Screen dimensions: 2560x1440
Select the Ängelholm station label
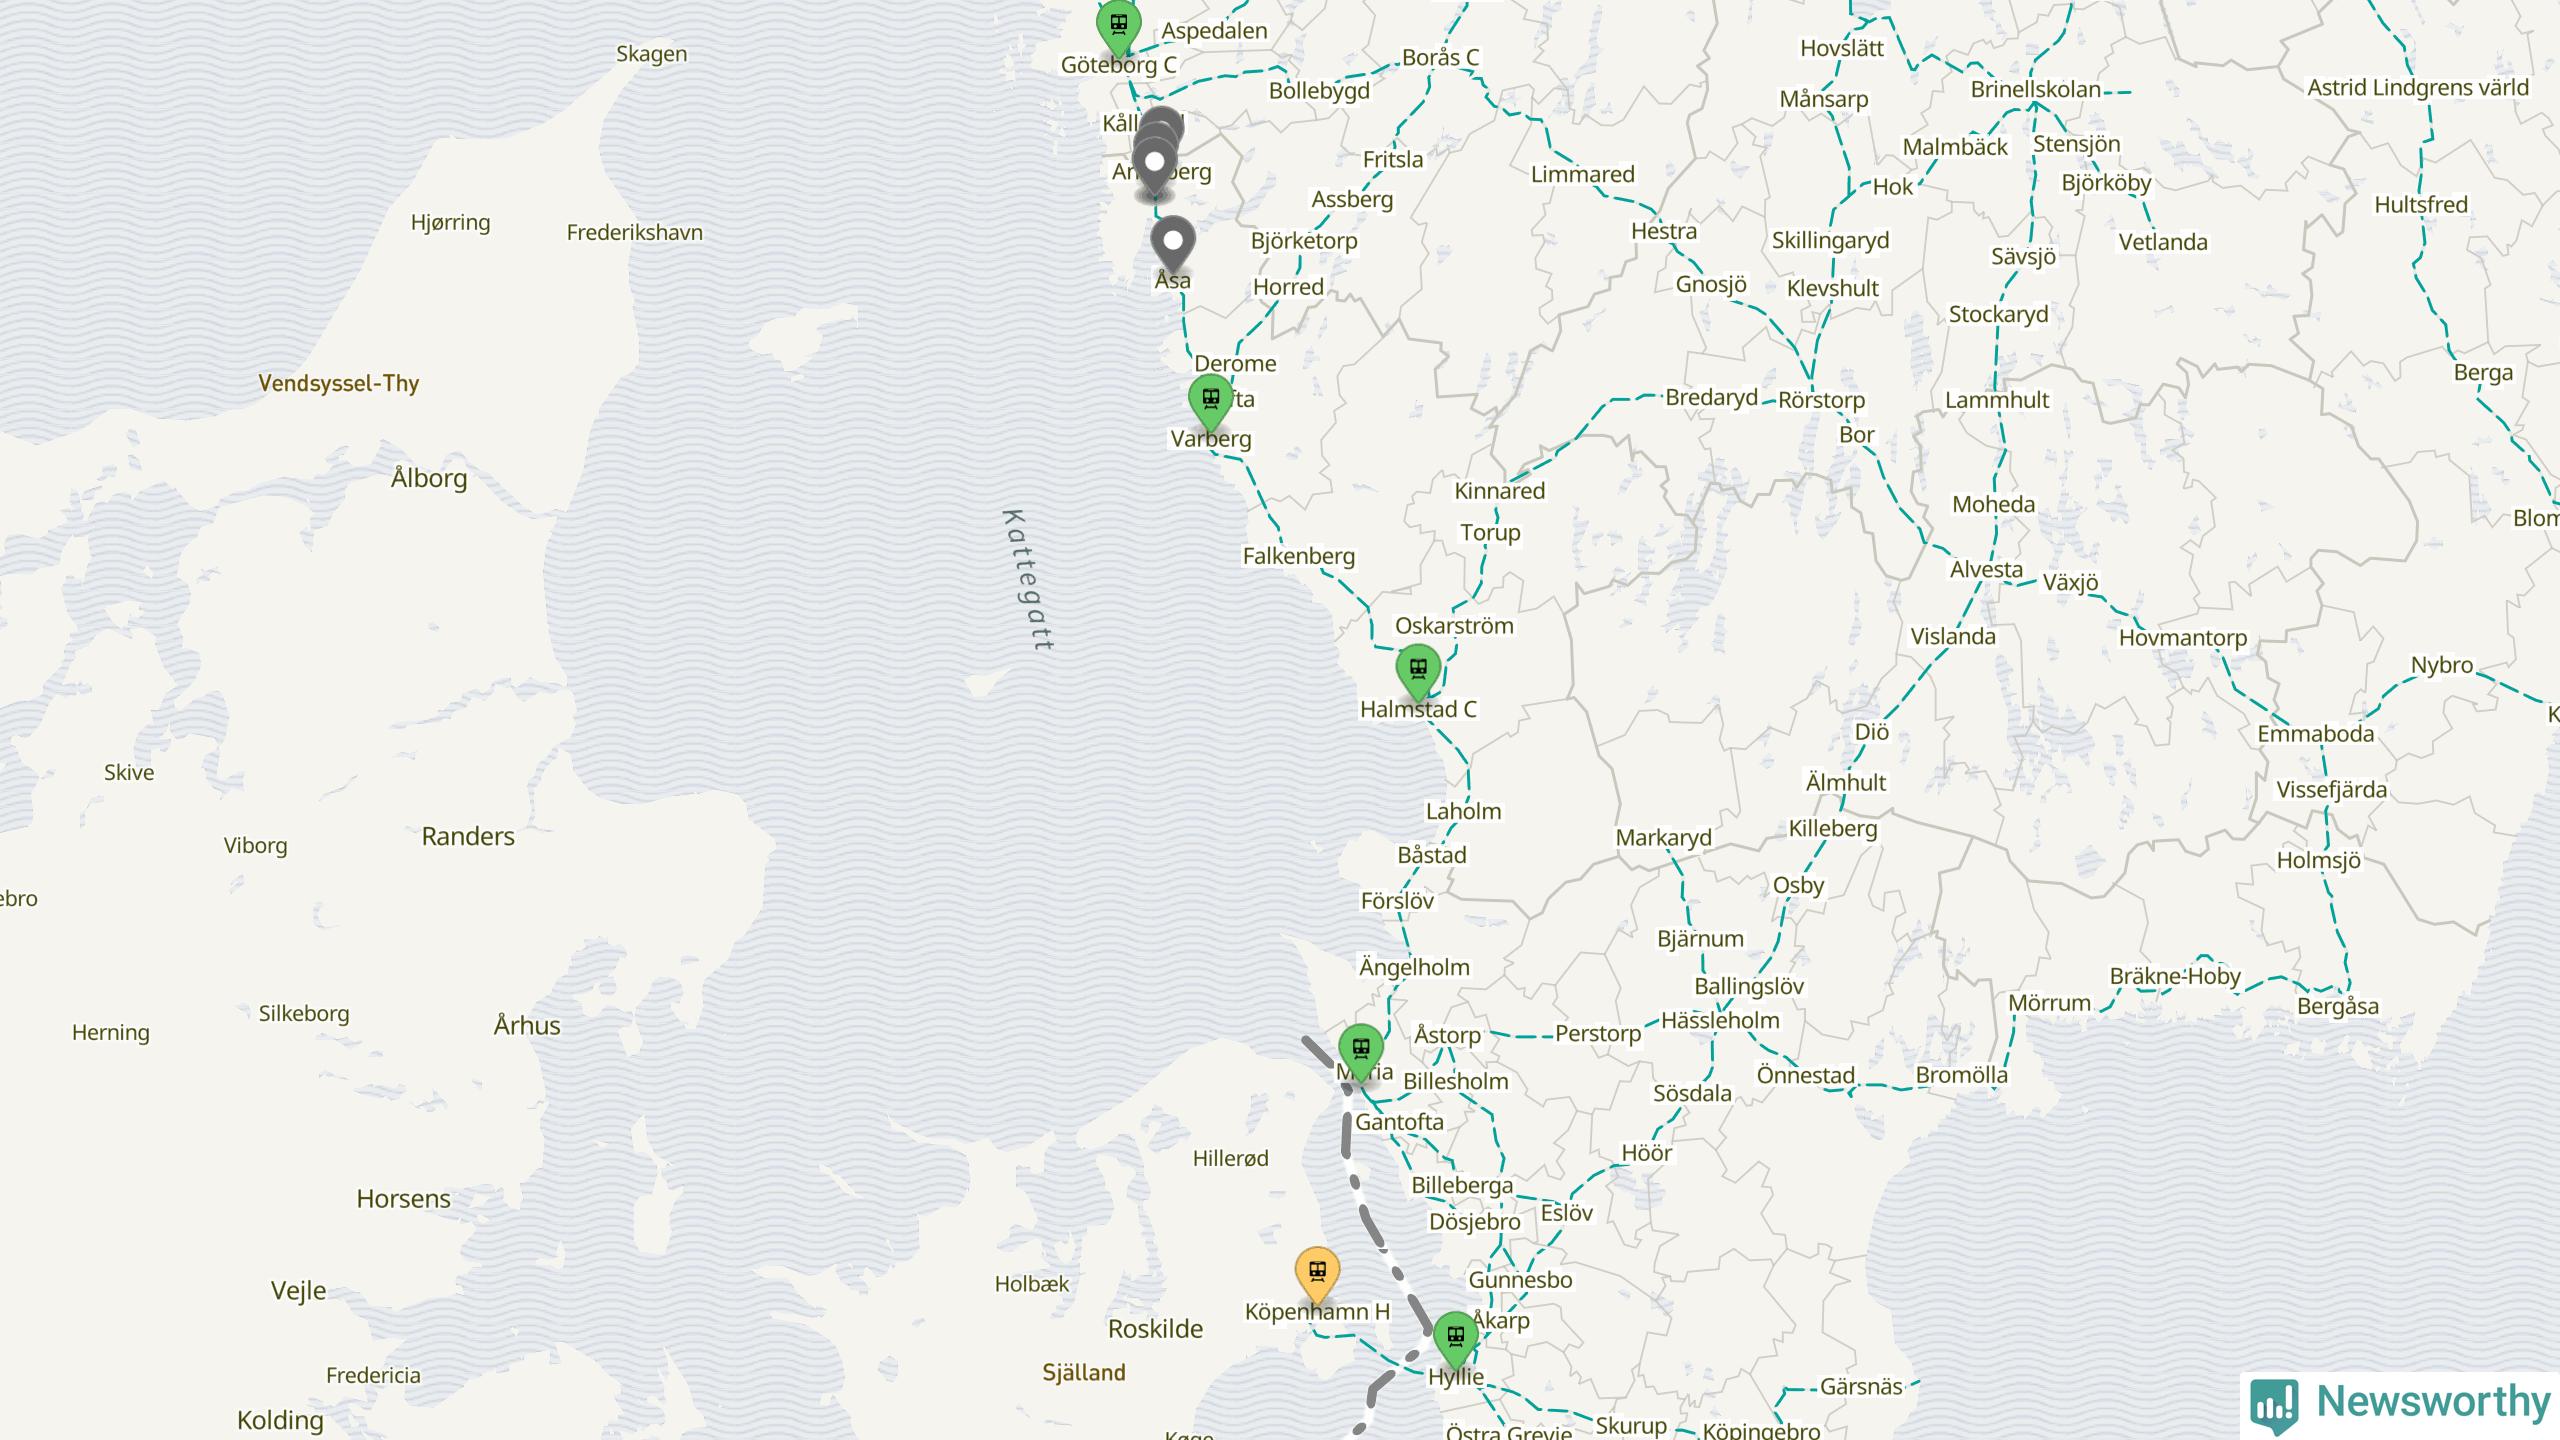point(1414,967)
